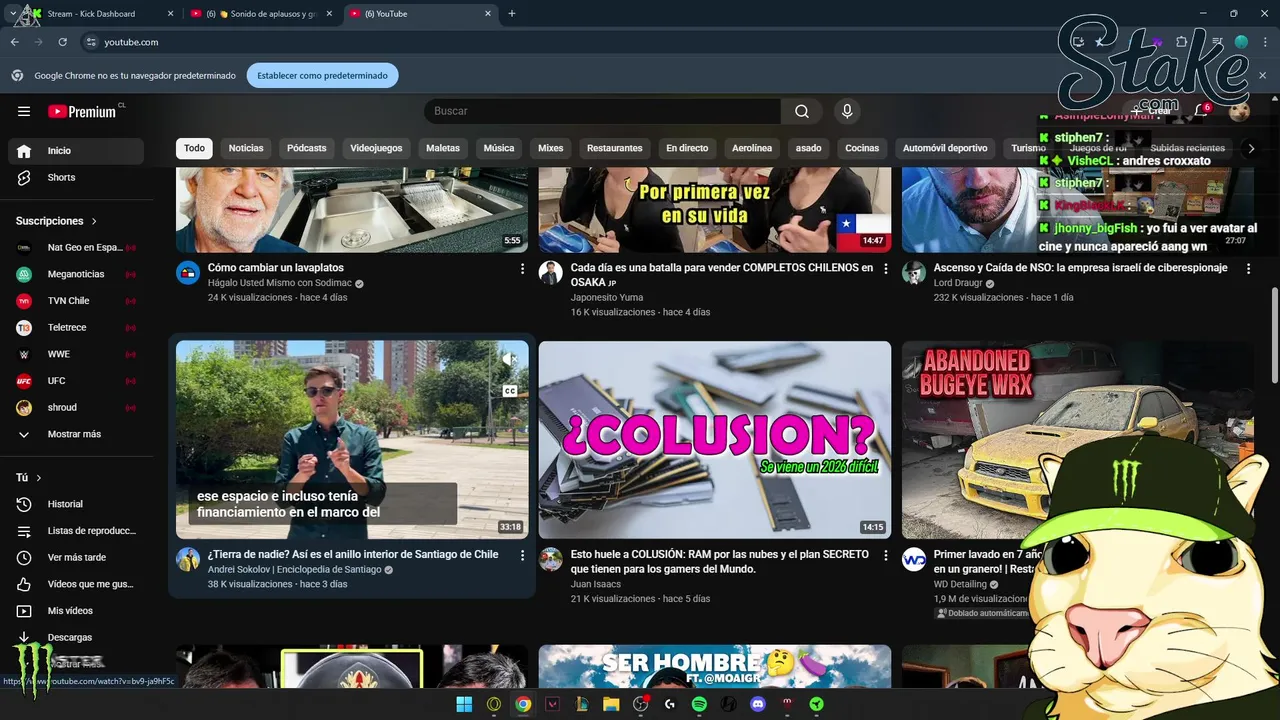Viewport: 1280px width, 720px height.
Task: Open shroud subscription channel
Action: pyautogui.click(x=76, y=407)
